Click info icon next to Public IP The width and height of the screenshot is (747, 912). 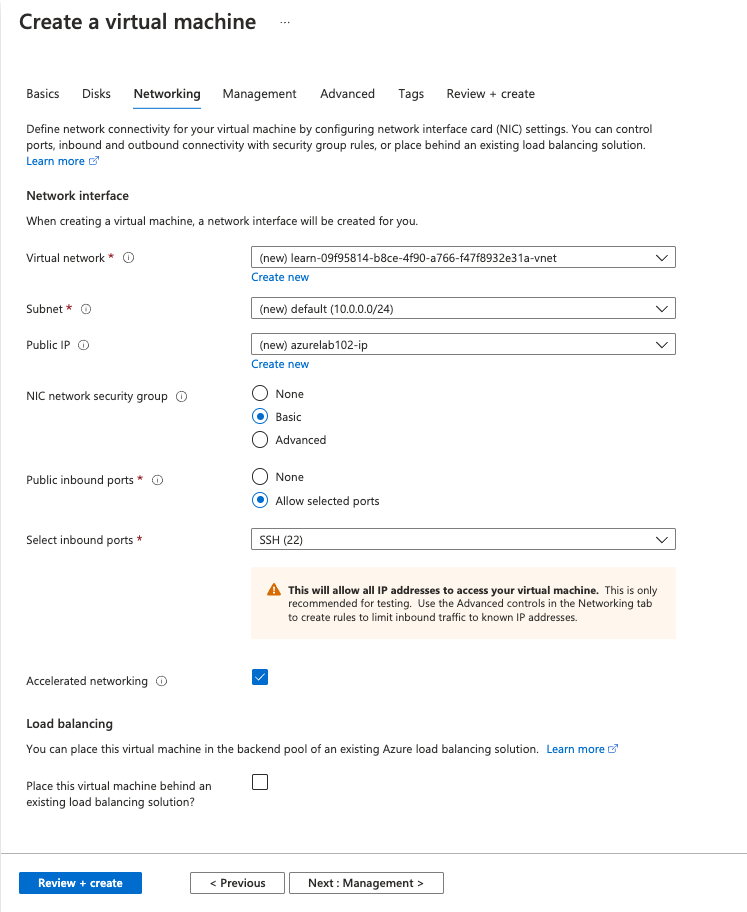(x=83, y=345)
